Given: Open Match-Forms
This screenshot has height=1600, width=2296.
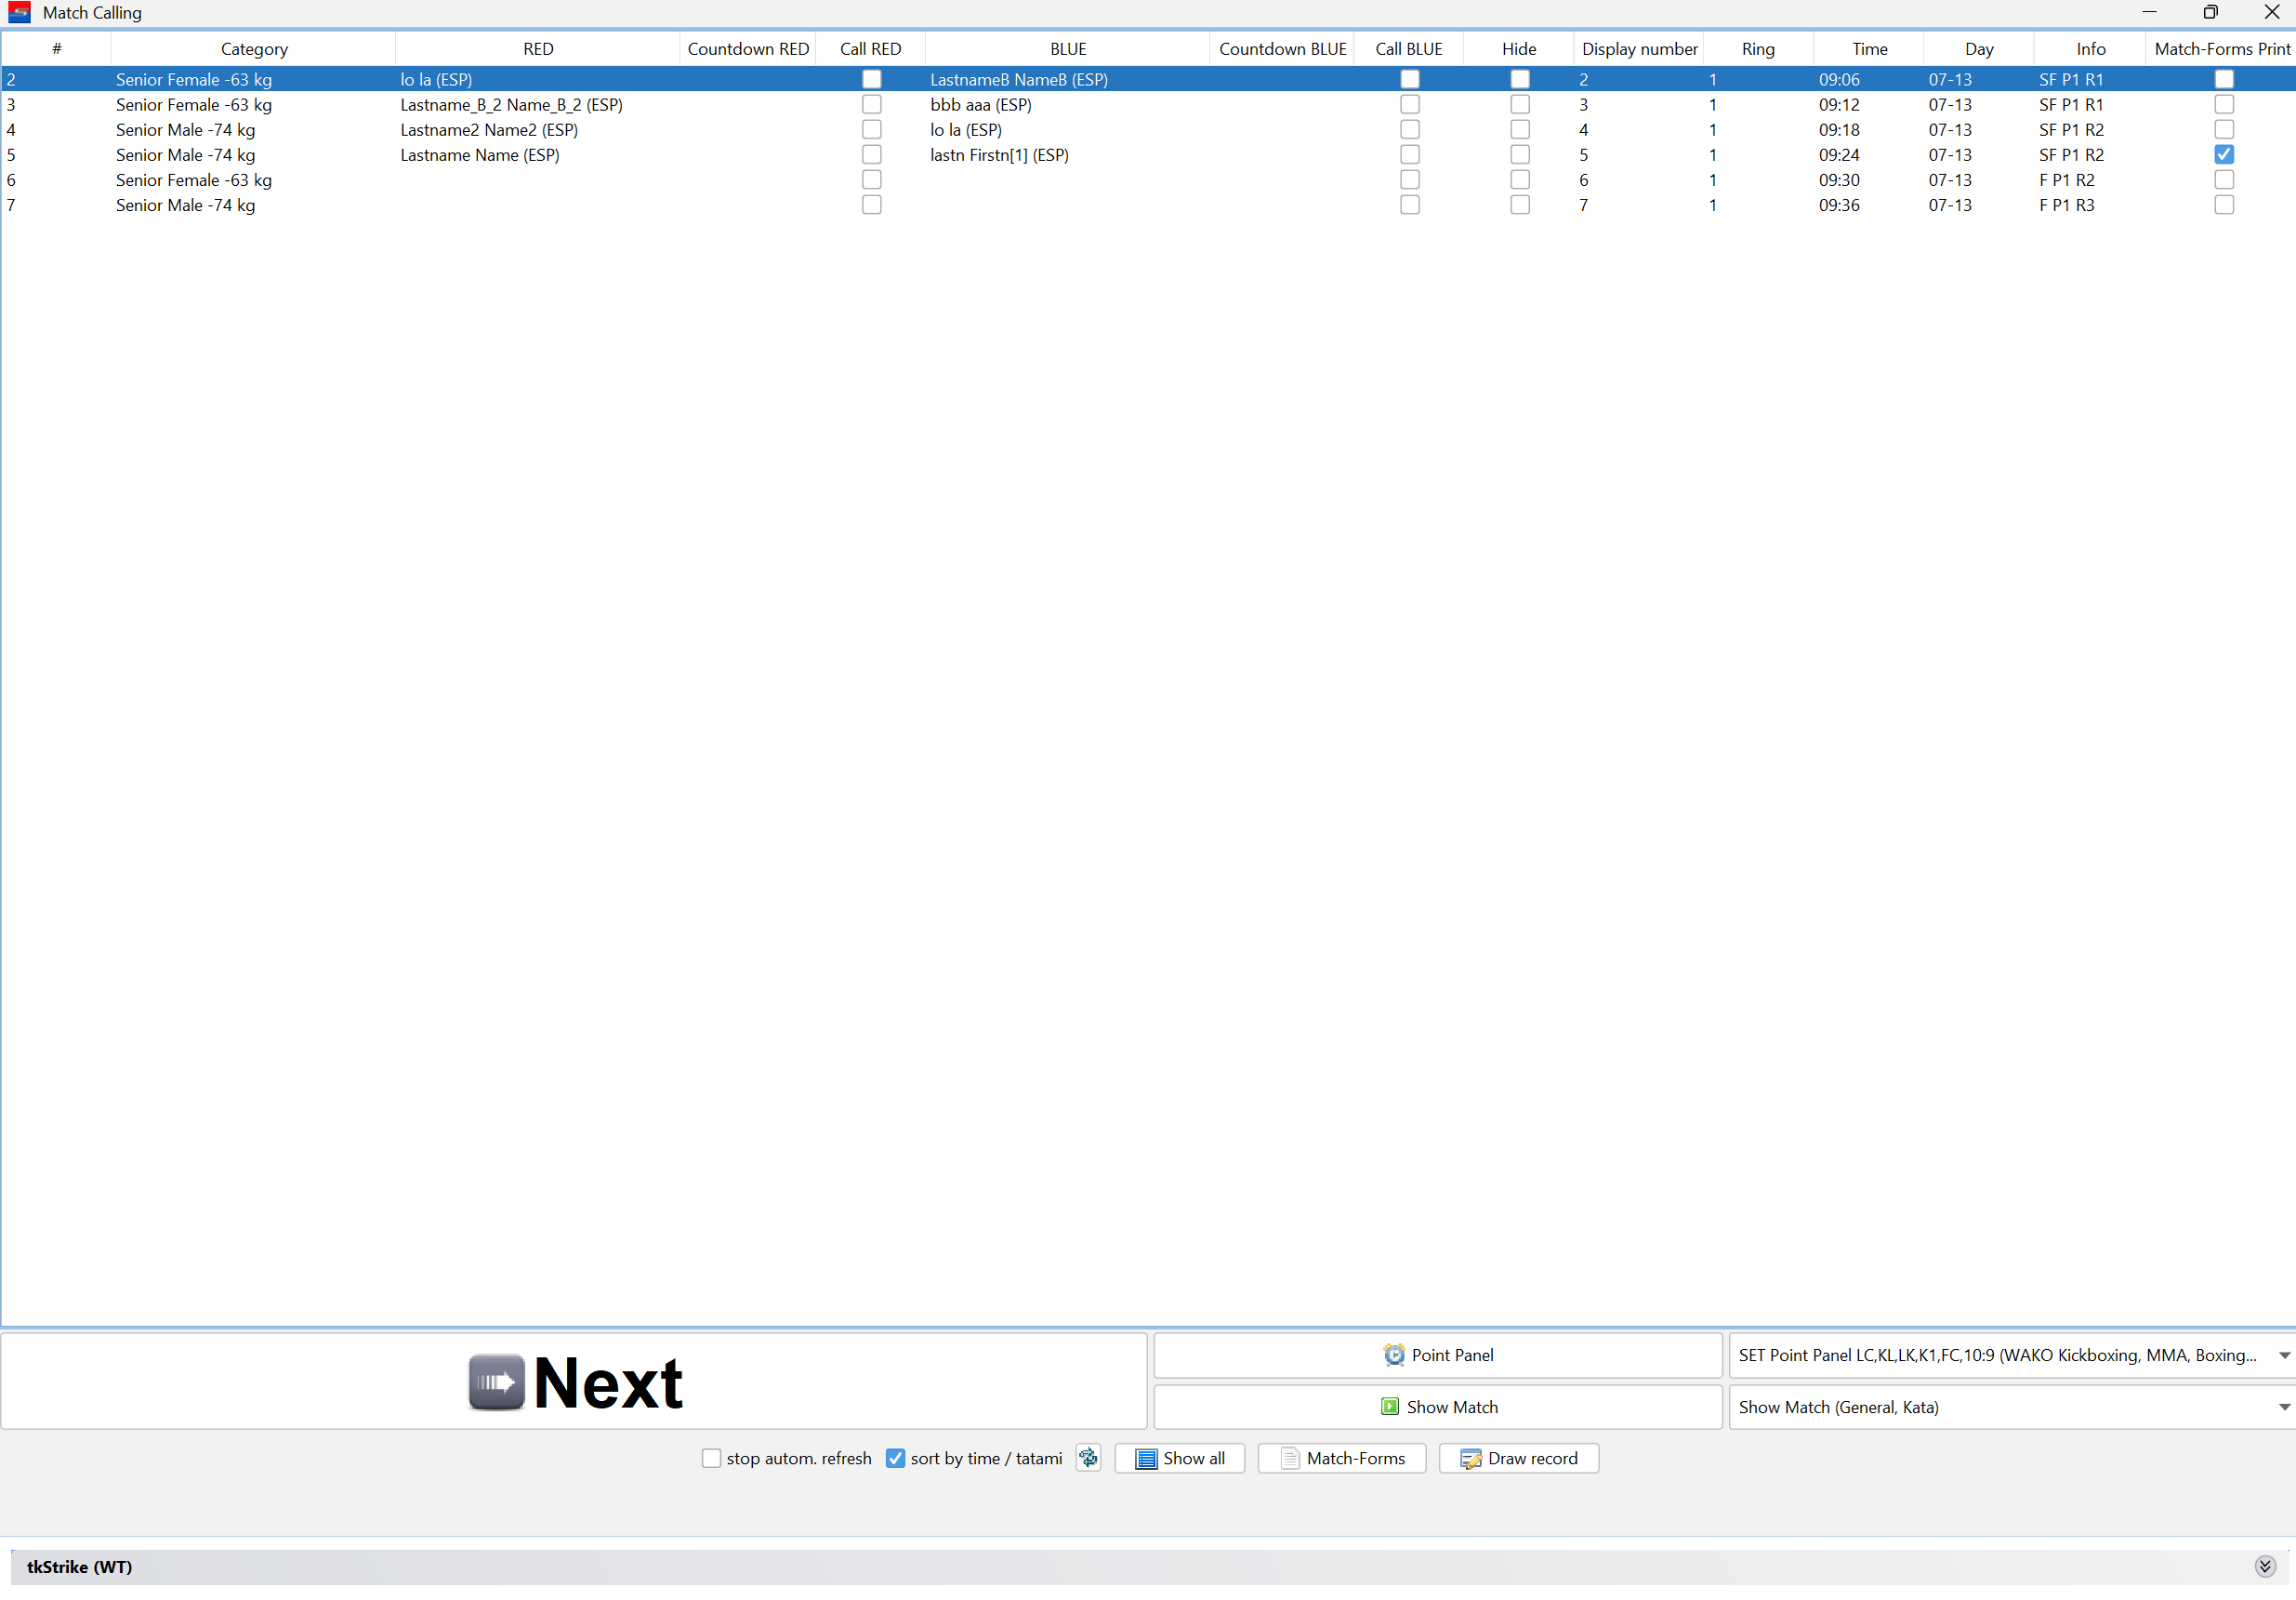Looking at the screenshot, I should point(1341,1458).
